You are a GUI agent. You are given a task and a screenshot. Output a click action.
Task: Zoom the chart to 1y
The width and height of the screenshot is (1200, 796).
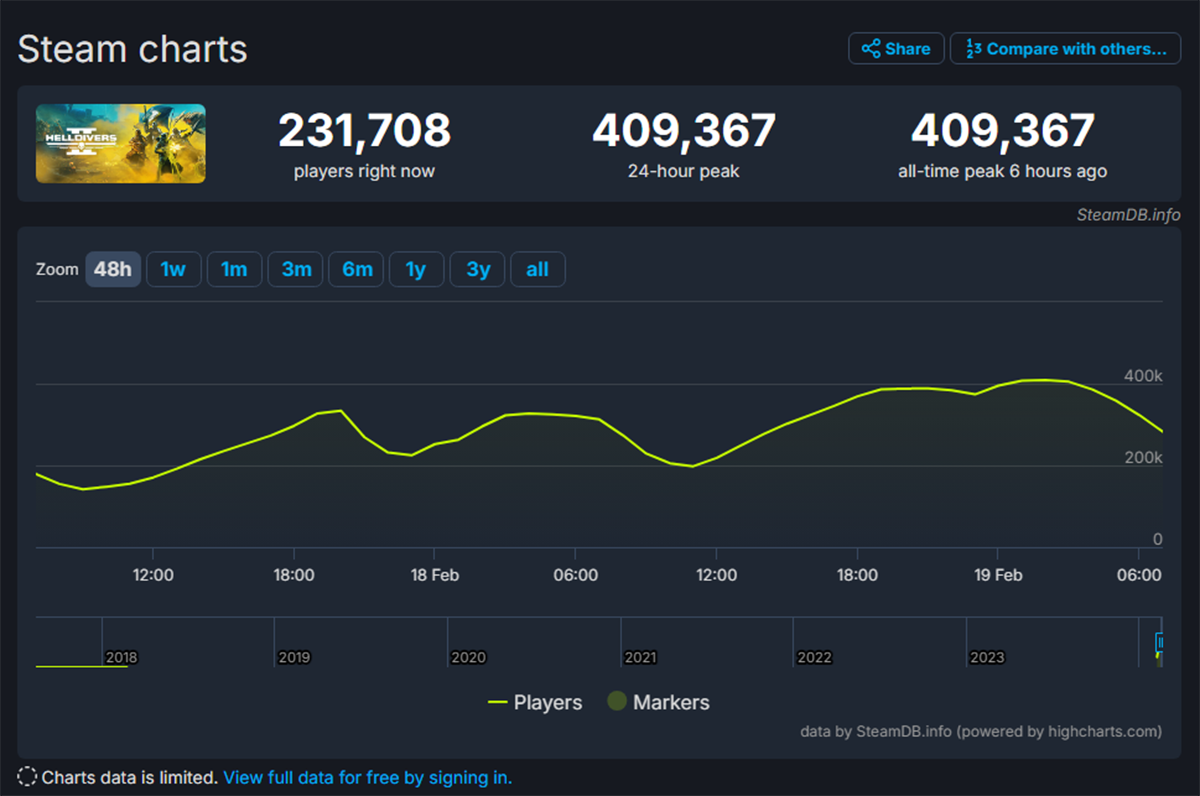[x=416, y=269]
